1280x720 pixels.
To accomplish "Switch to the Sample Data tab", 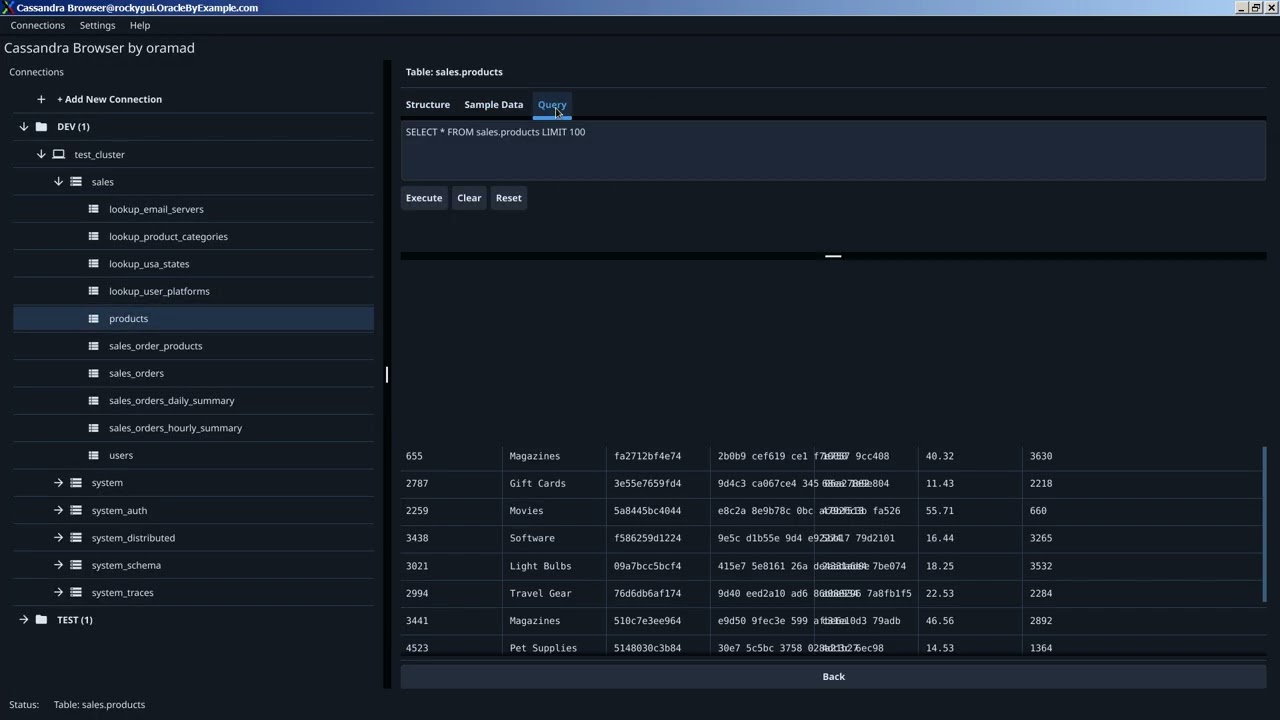I will click(x=493, y=104).
